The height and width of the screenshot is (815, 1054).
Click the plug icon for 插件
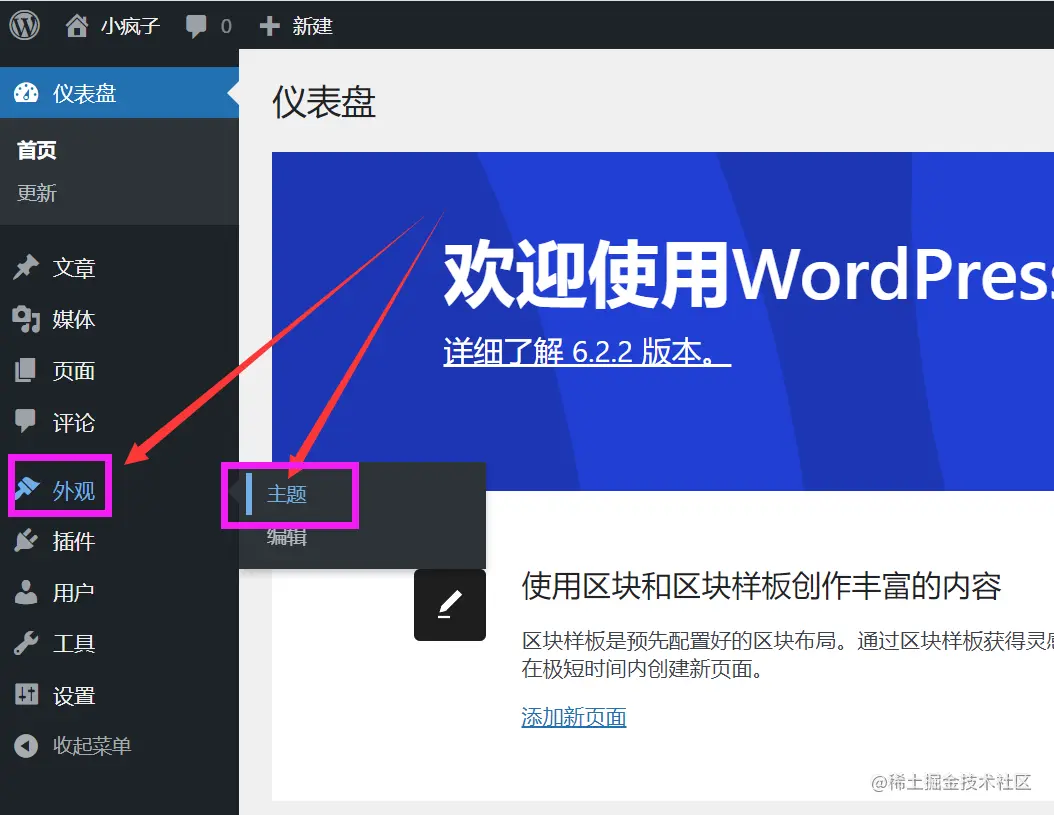[x=26, y=540]
